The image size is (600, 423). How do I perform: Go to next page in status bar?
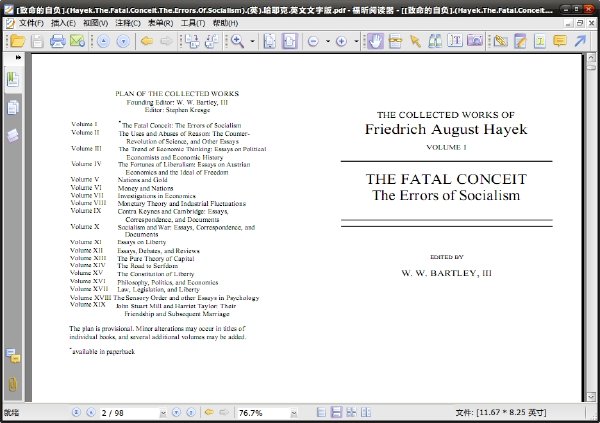coord(176,412)
